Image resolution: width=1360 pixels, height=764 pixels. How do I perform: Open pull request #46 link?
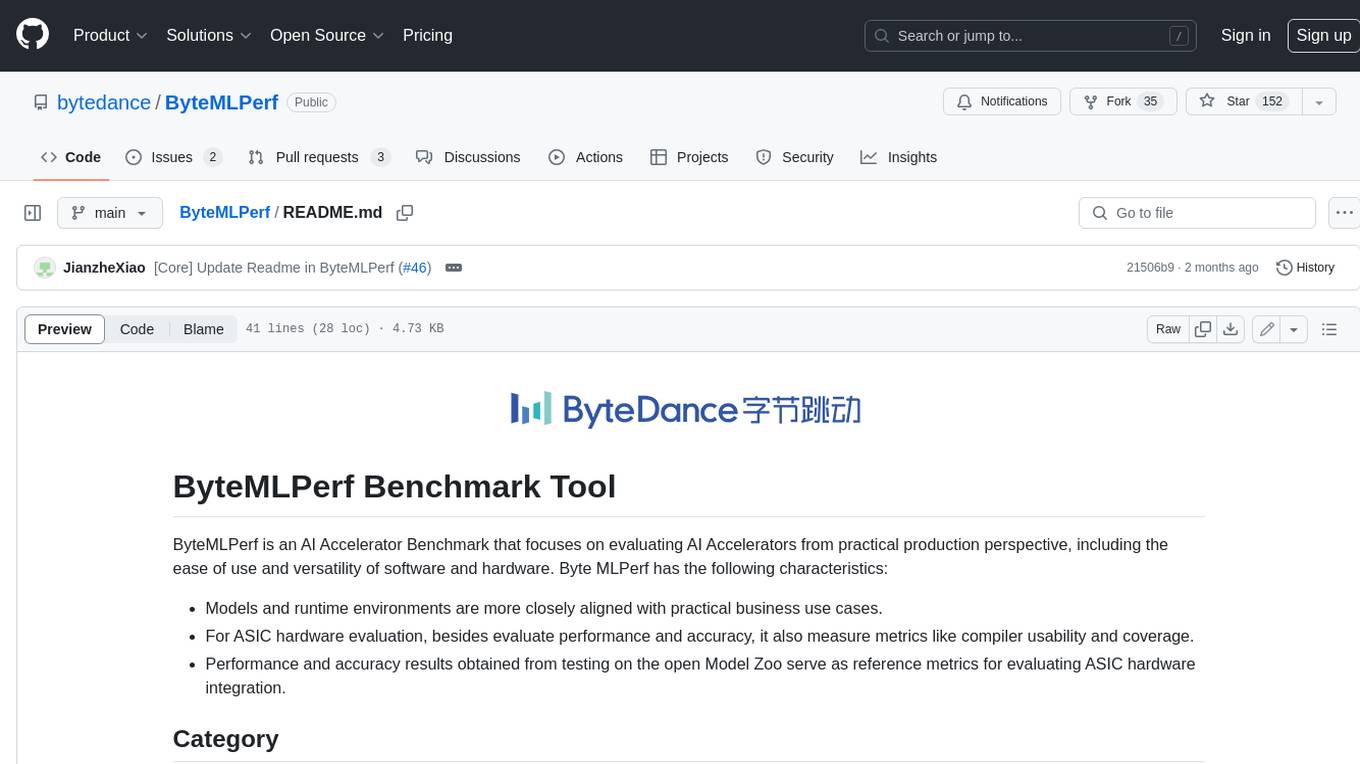tap(414, 268)
